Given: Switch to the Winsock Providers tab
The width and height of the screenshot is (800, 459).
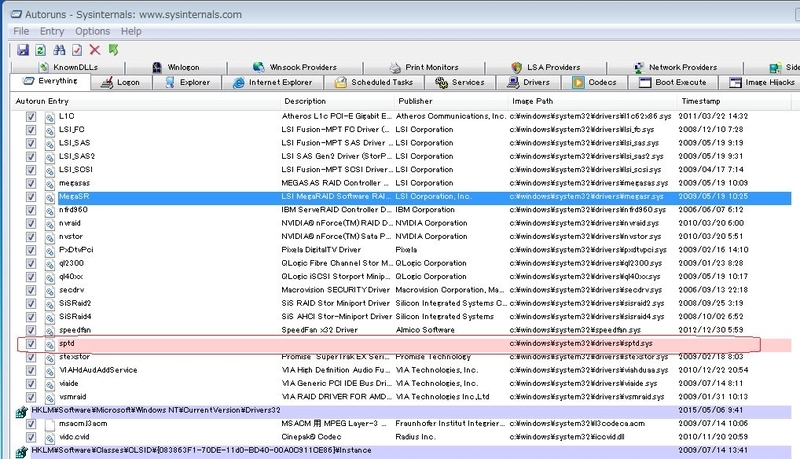Looking at the screenshot, I should 295,67.
